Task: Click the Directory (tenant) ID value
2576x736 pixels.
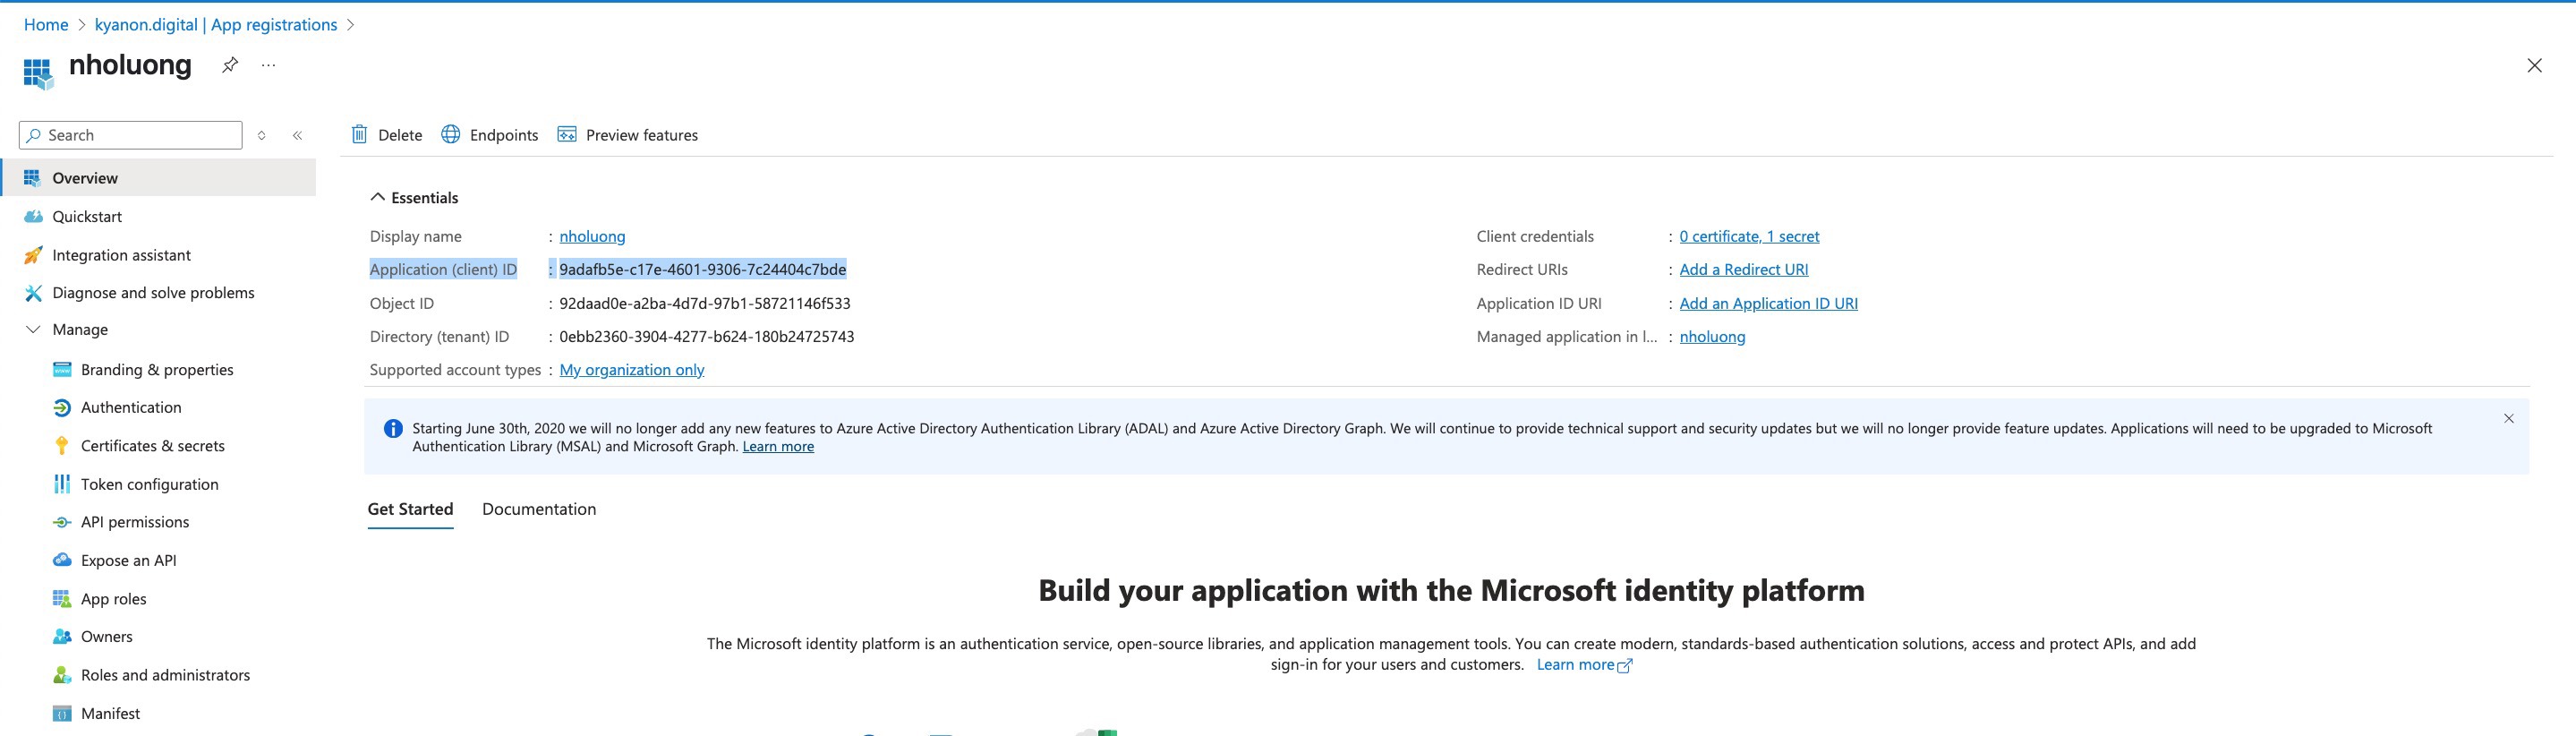Action: click(x=707, y=337)
